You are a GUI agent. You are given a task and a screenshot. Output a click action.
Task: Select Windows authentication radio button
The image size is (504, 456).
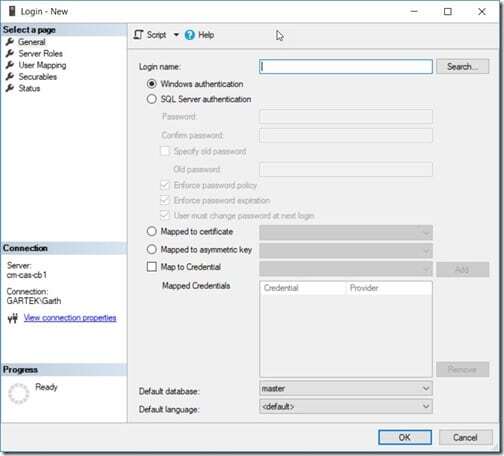152,84
